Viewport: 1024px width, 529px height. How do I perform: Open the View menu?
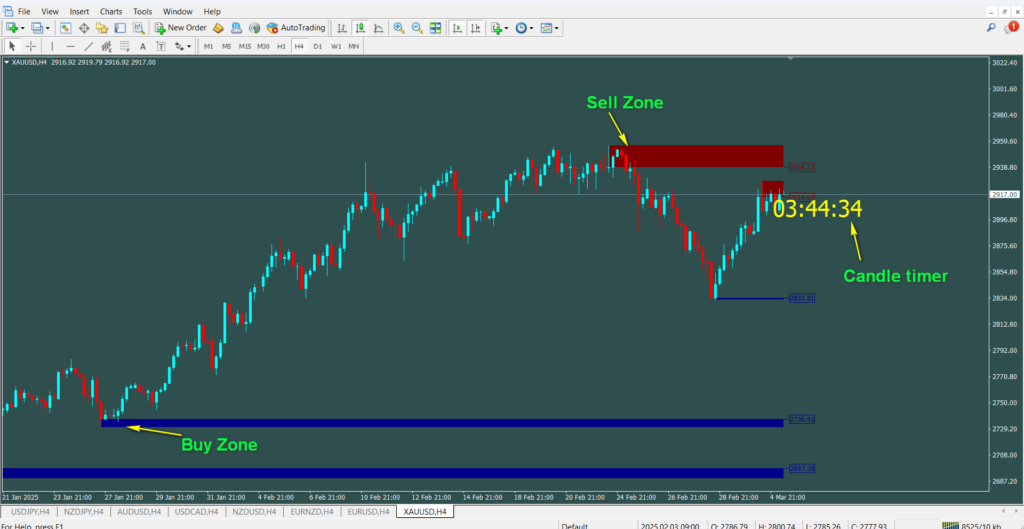point(50,12)
